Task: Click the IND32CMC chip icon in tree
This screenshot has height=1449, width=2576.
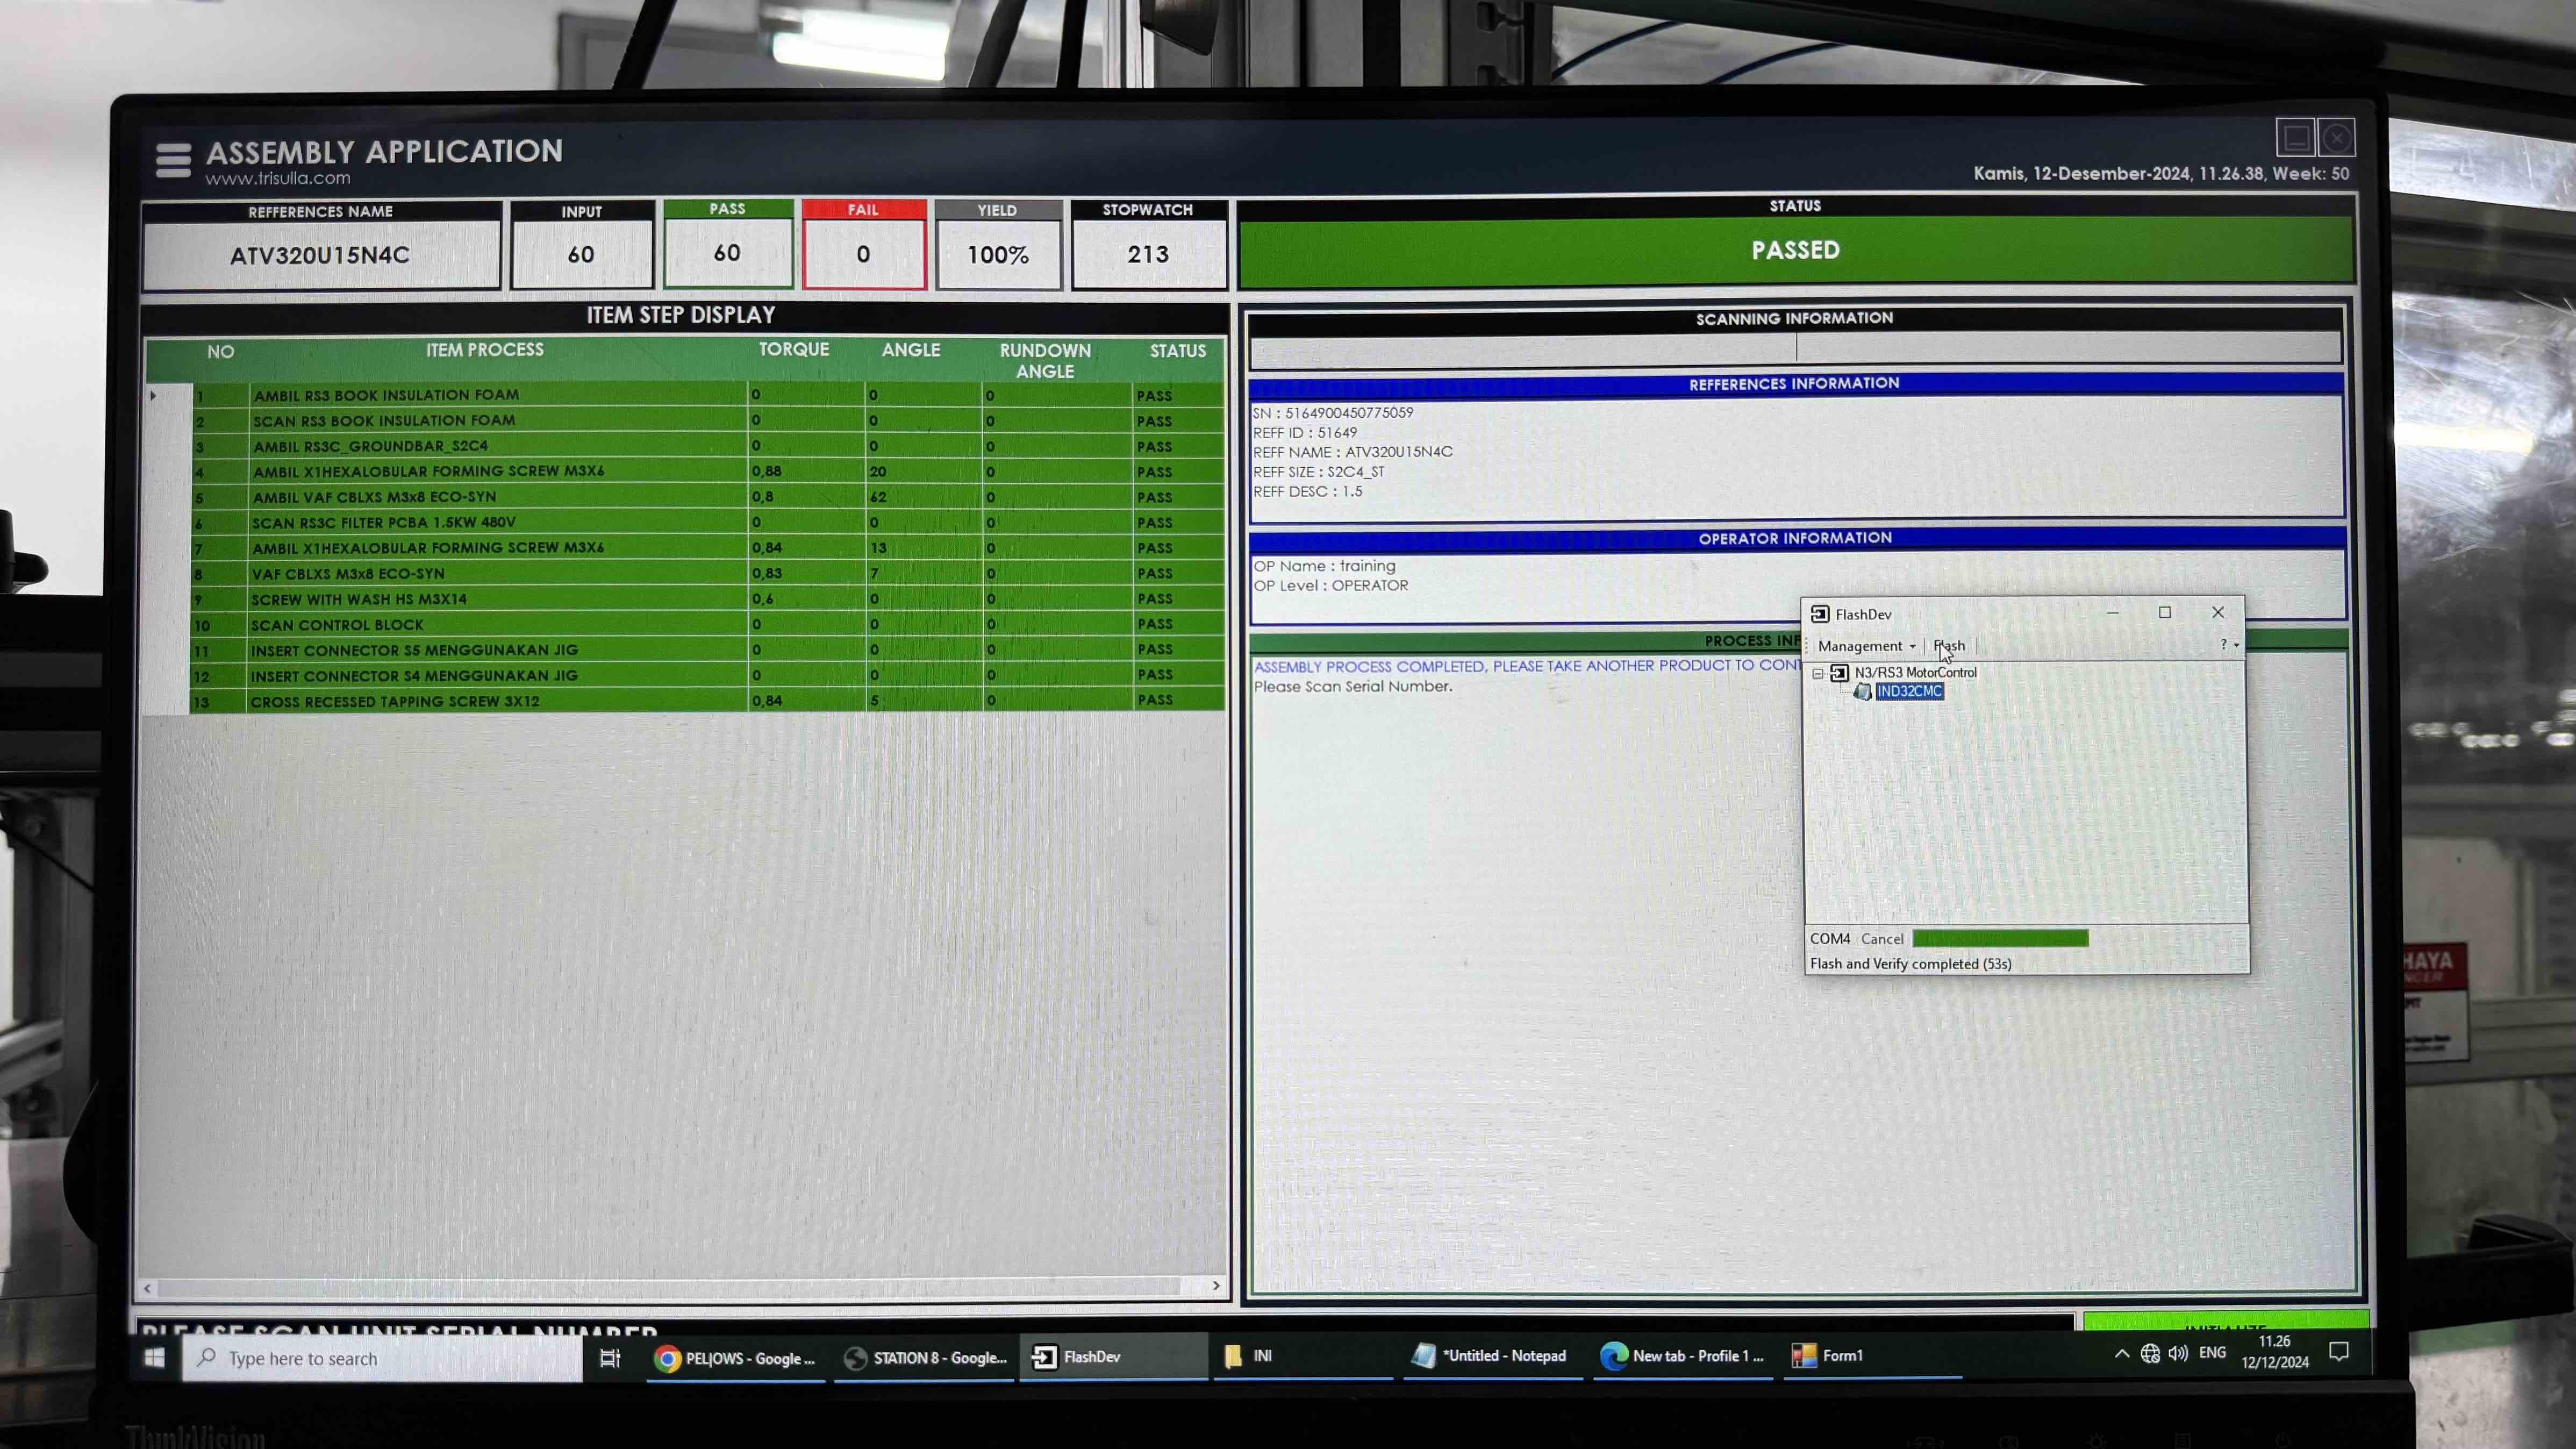Action: (1862, 692)
